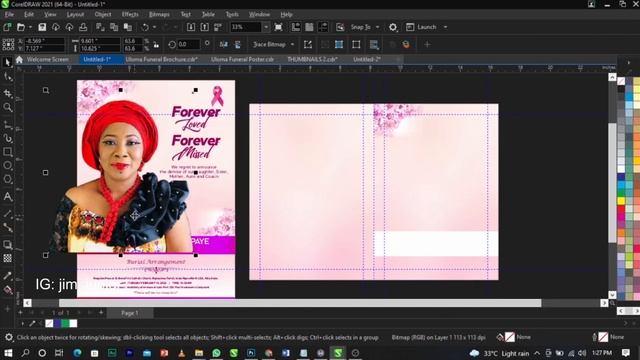640x360 pixels.
Task: Select the Pick tool
Action: [x=7, y=62]
